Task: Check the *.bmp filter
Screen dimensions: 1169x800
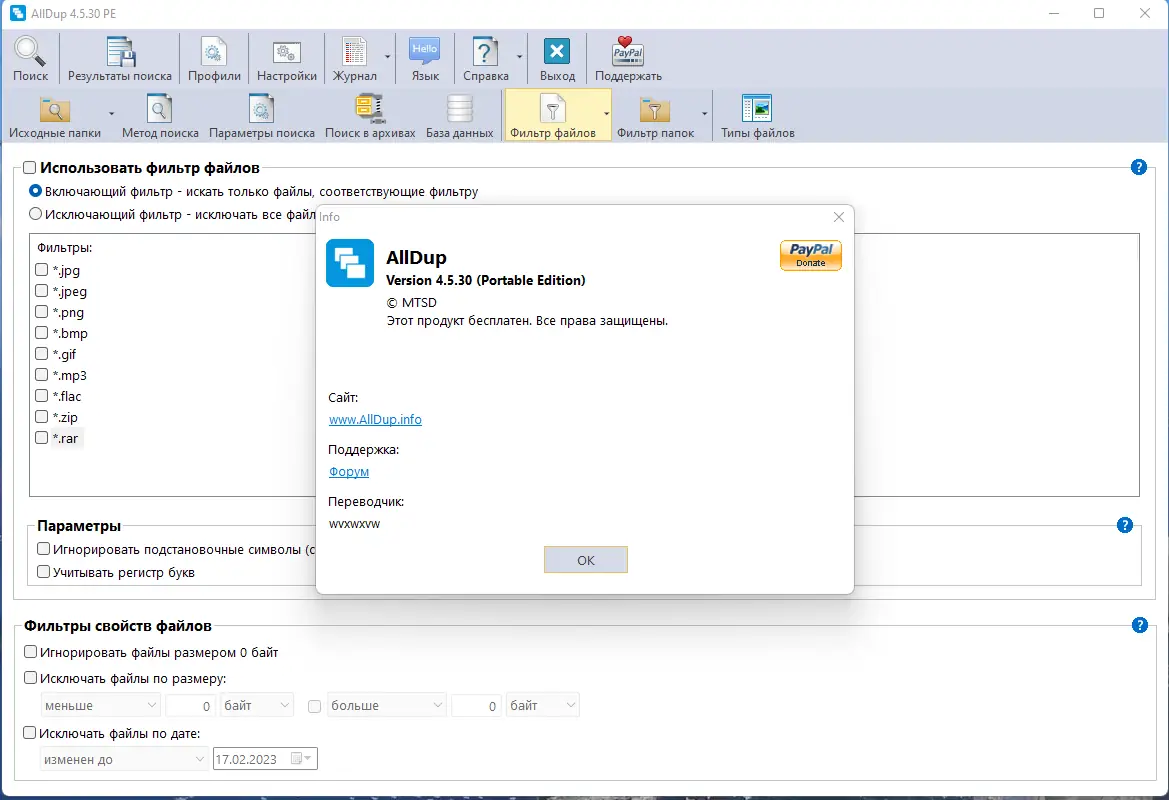Action: click(x=42, y=333)
